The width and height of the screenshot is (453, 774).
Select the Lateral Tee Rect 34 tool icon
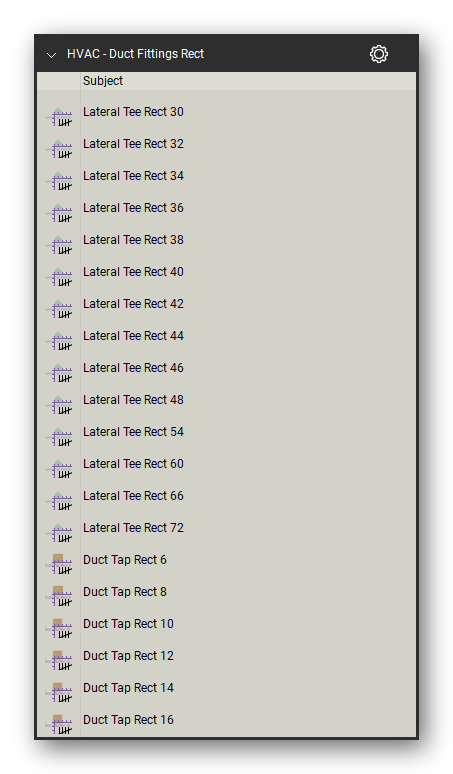[59, 181]
